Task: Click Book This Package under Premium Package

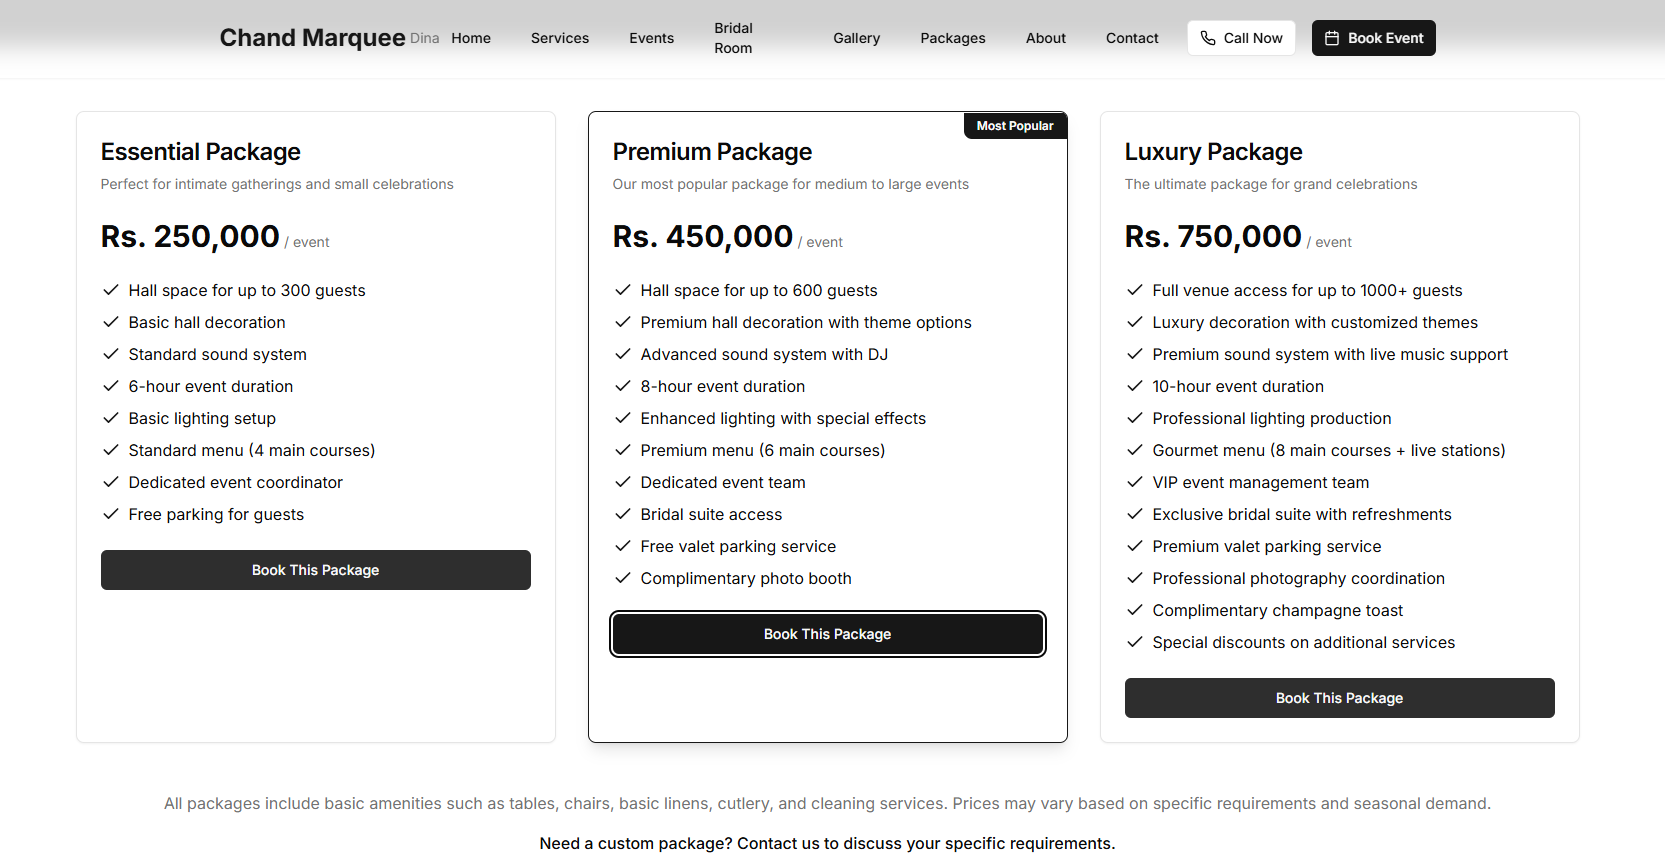Action: tap(827, 633)
